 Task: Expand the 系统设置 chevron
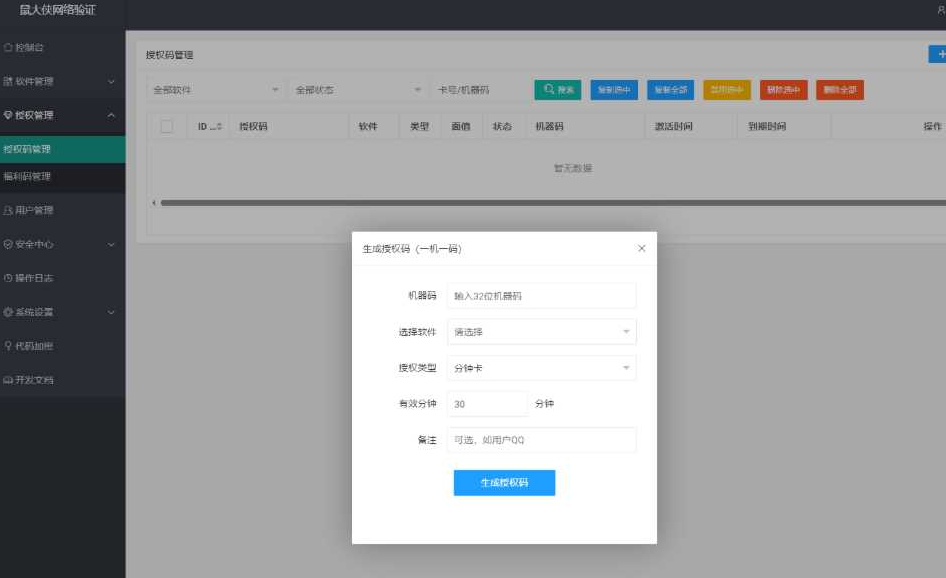coord(111,313)
